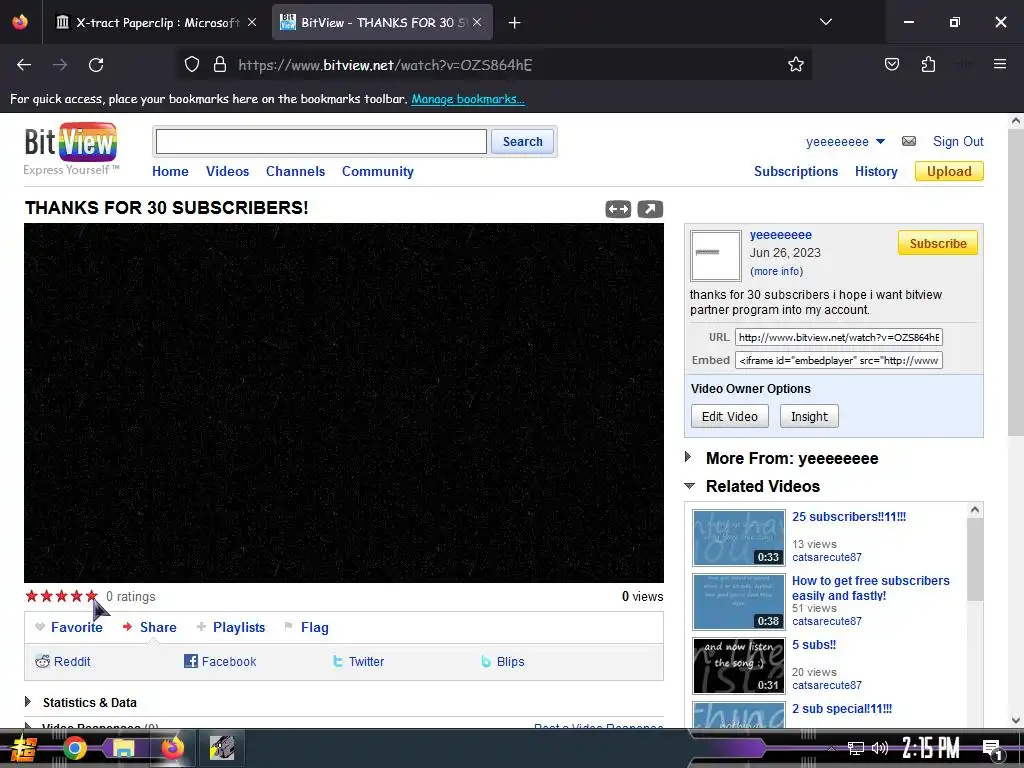Open How to get free subscribers link
Screen dimensions: 1024x768
point(871,588)
